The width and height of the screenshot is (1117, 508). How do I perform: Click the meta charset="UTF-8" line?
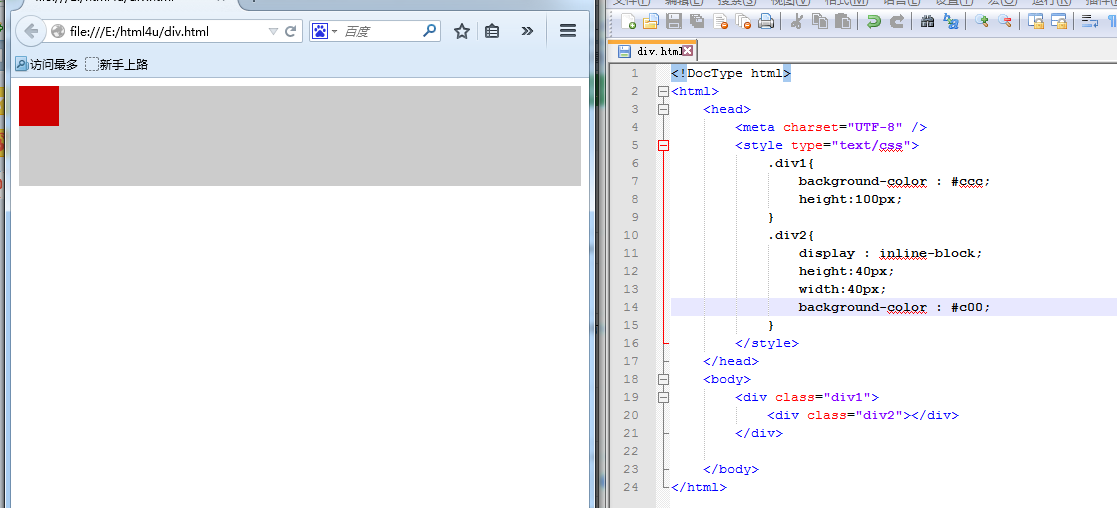(x=831, y=128)
